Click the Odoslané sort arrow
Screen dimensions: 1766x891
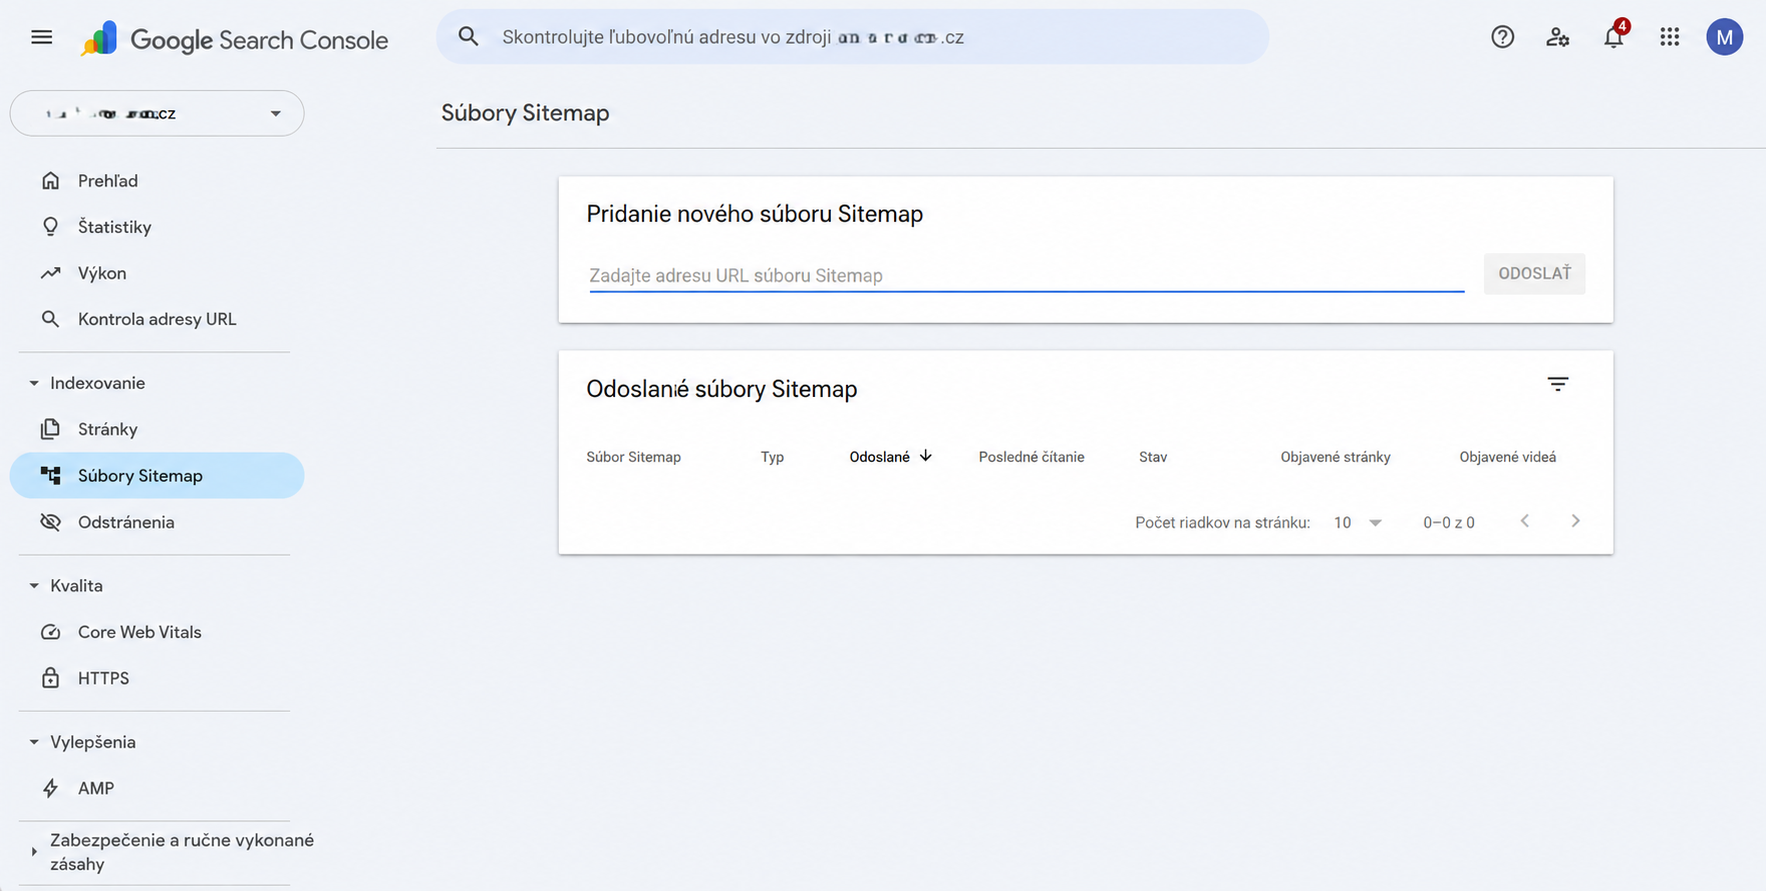(x=926, y=456)
